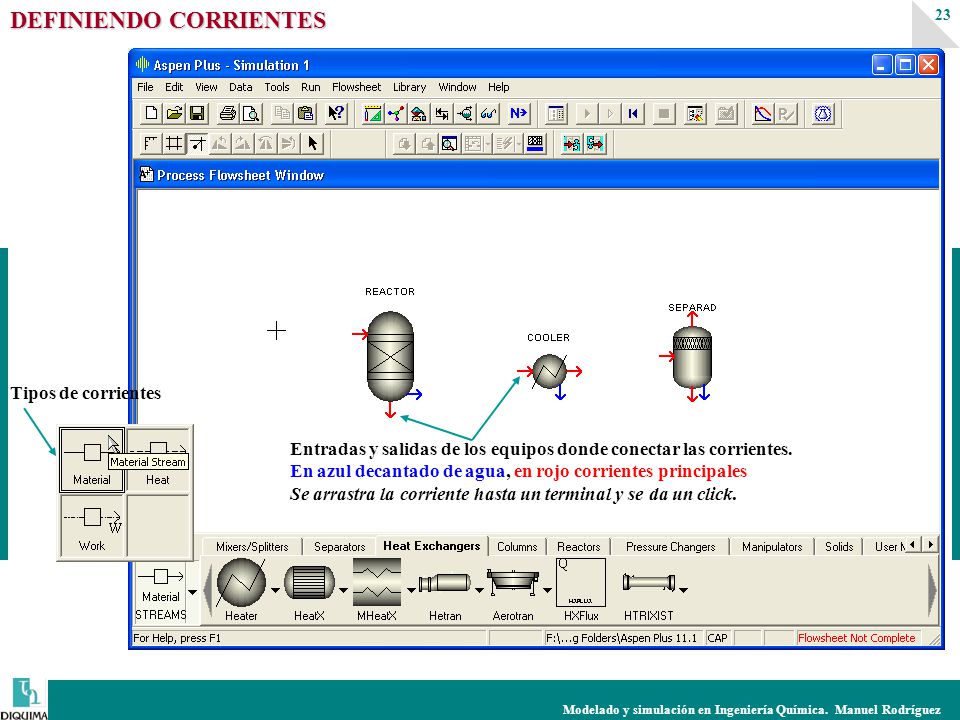Expand the dropdown arrow next to Hetran
The height and width of the screenshot is (720, 960).
point(479,590)
